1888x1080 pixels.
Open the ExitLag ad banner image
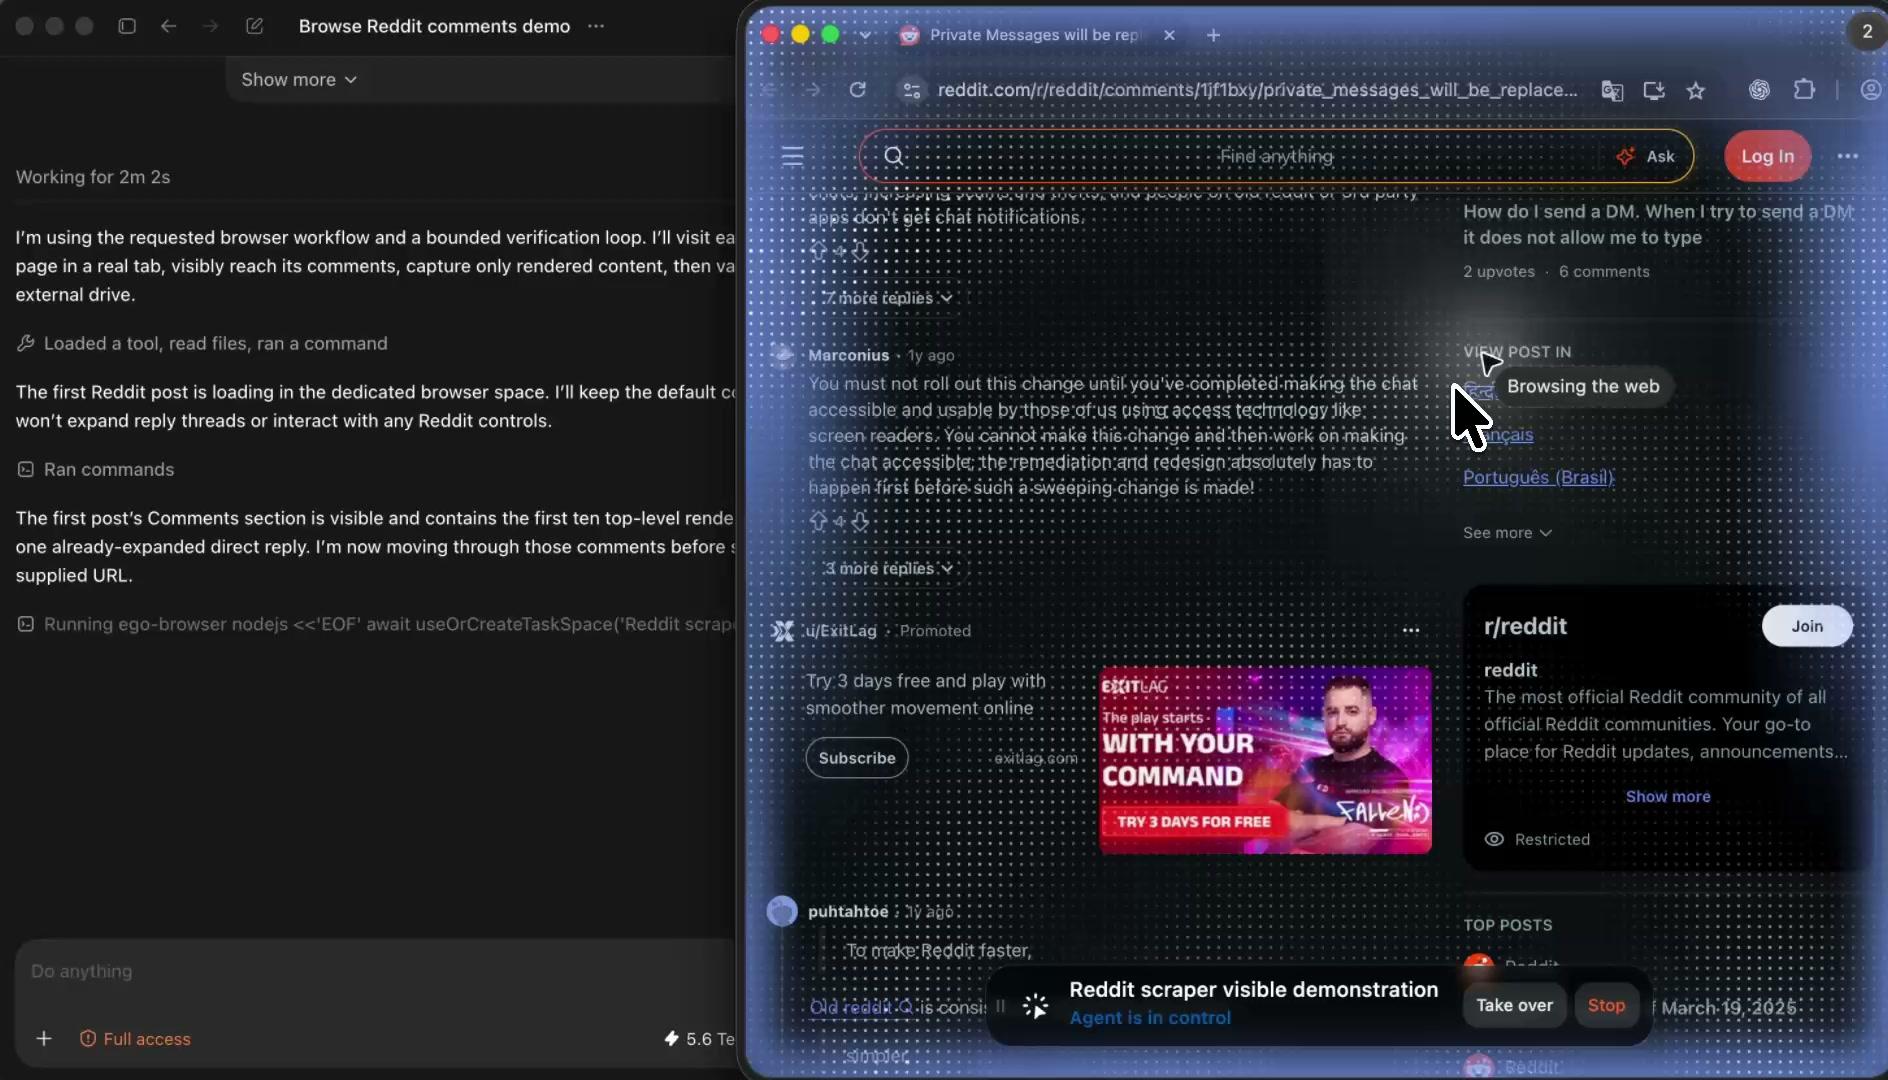pos(1265,760)
